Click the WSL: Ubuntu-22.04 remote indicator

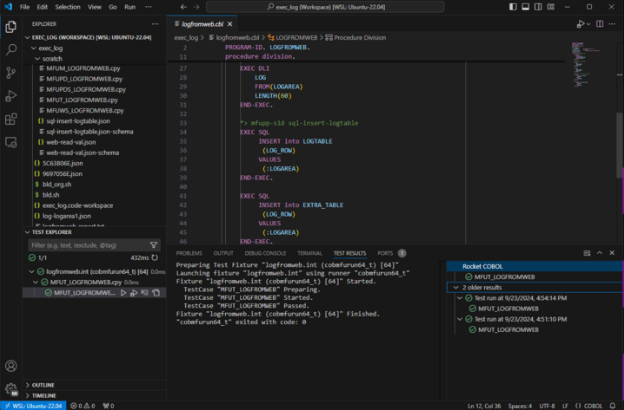click(33, 406)
